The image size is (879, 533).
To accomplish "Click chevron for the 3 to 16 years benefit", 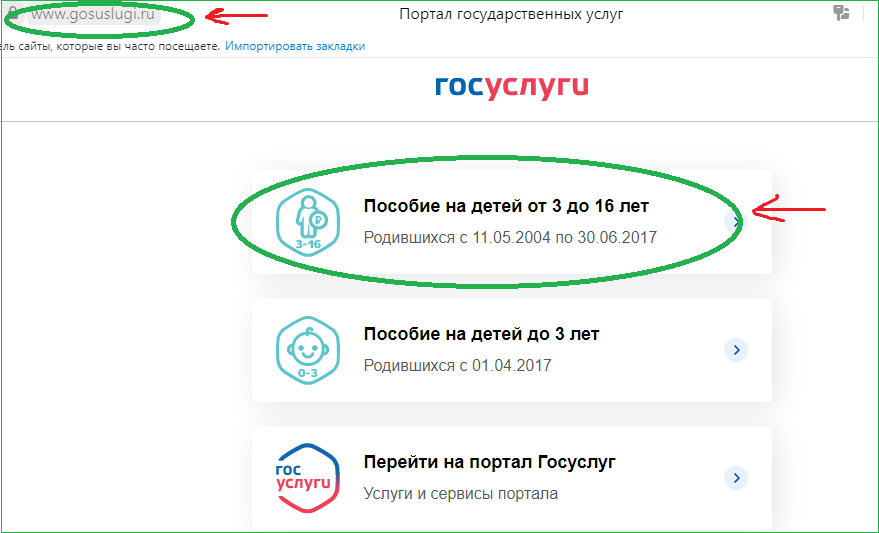I will pyautogui.click(x=735, y=223).
